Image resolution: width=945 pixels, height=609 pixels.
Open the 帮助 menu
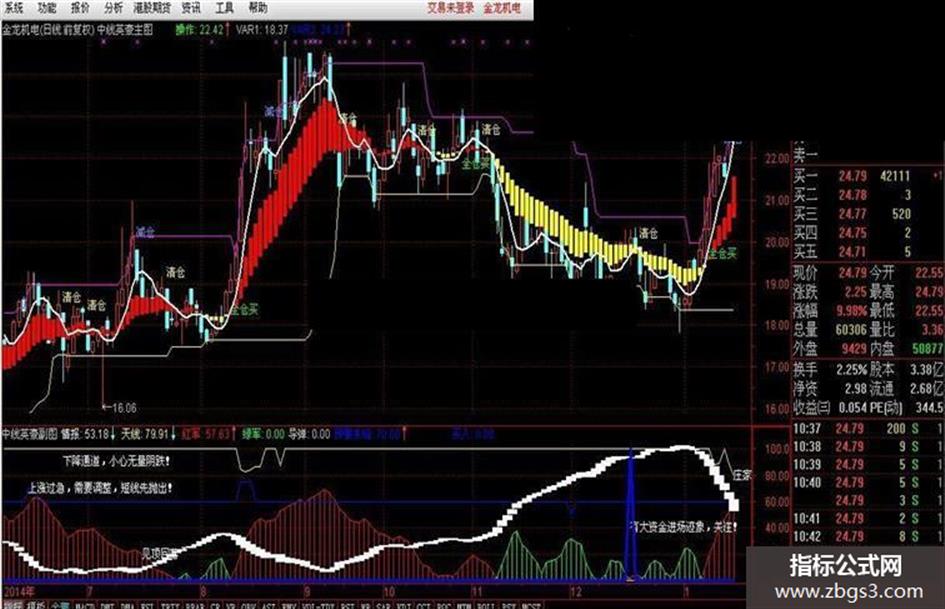tap(257, 8)
